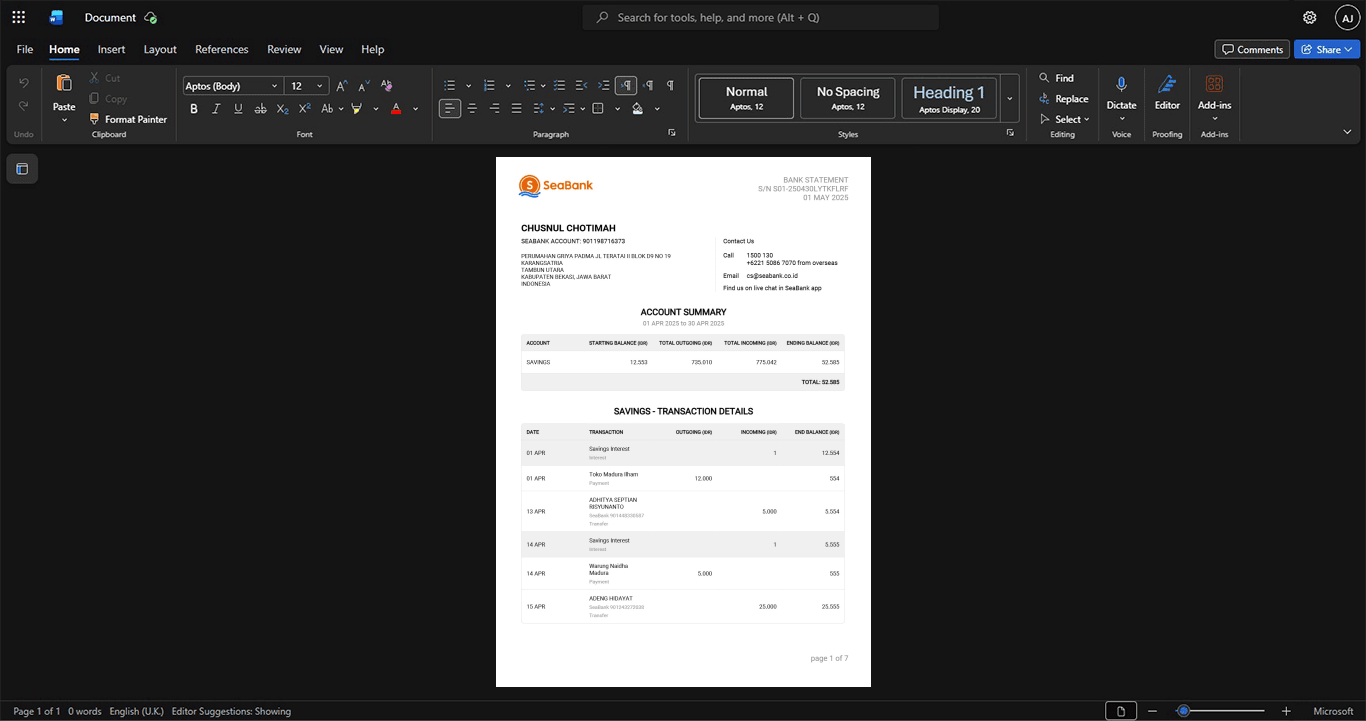The image size is (1366, 721).
Task: Click the Paste clipboard icon
Action: [64, 83]
